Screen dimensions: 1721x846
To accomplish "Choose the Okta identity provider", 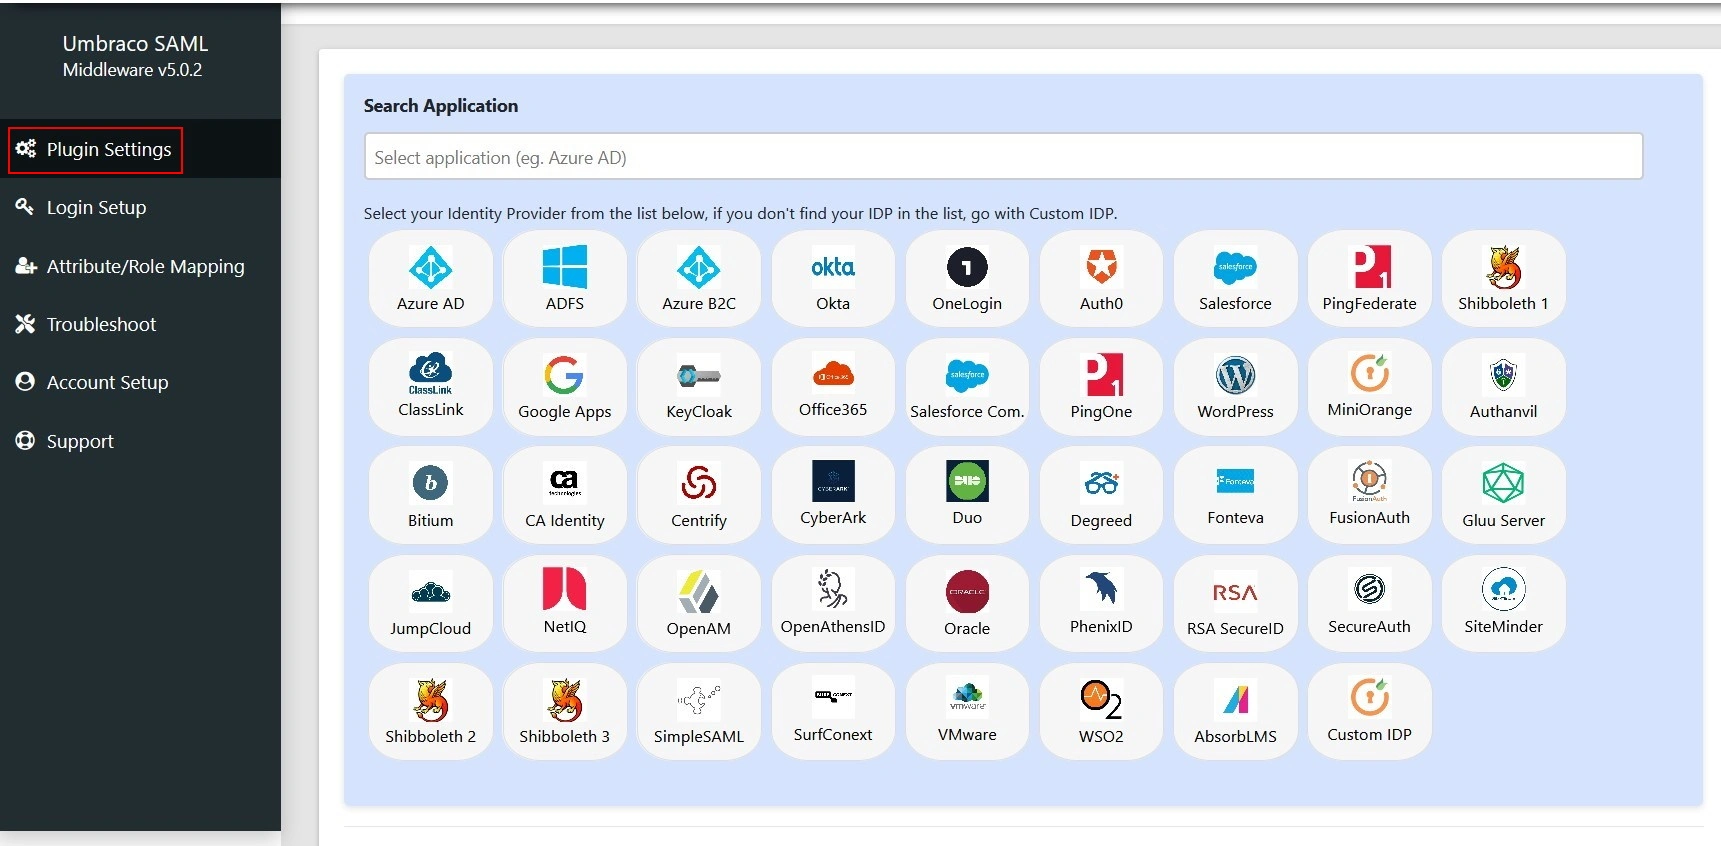I will pos(832,268).
